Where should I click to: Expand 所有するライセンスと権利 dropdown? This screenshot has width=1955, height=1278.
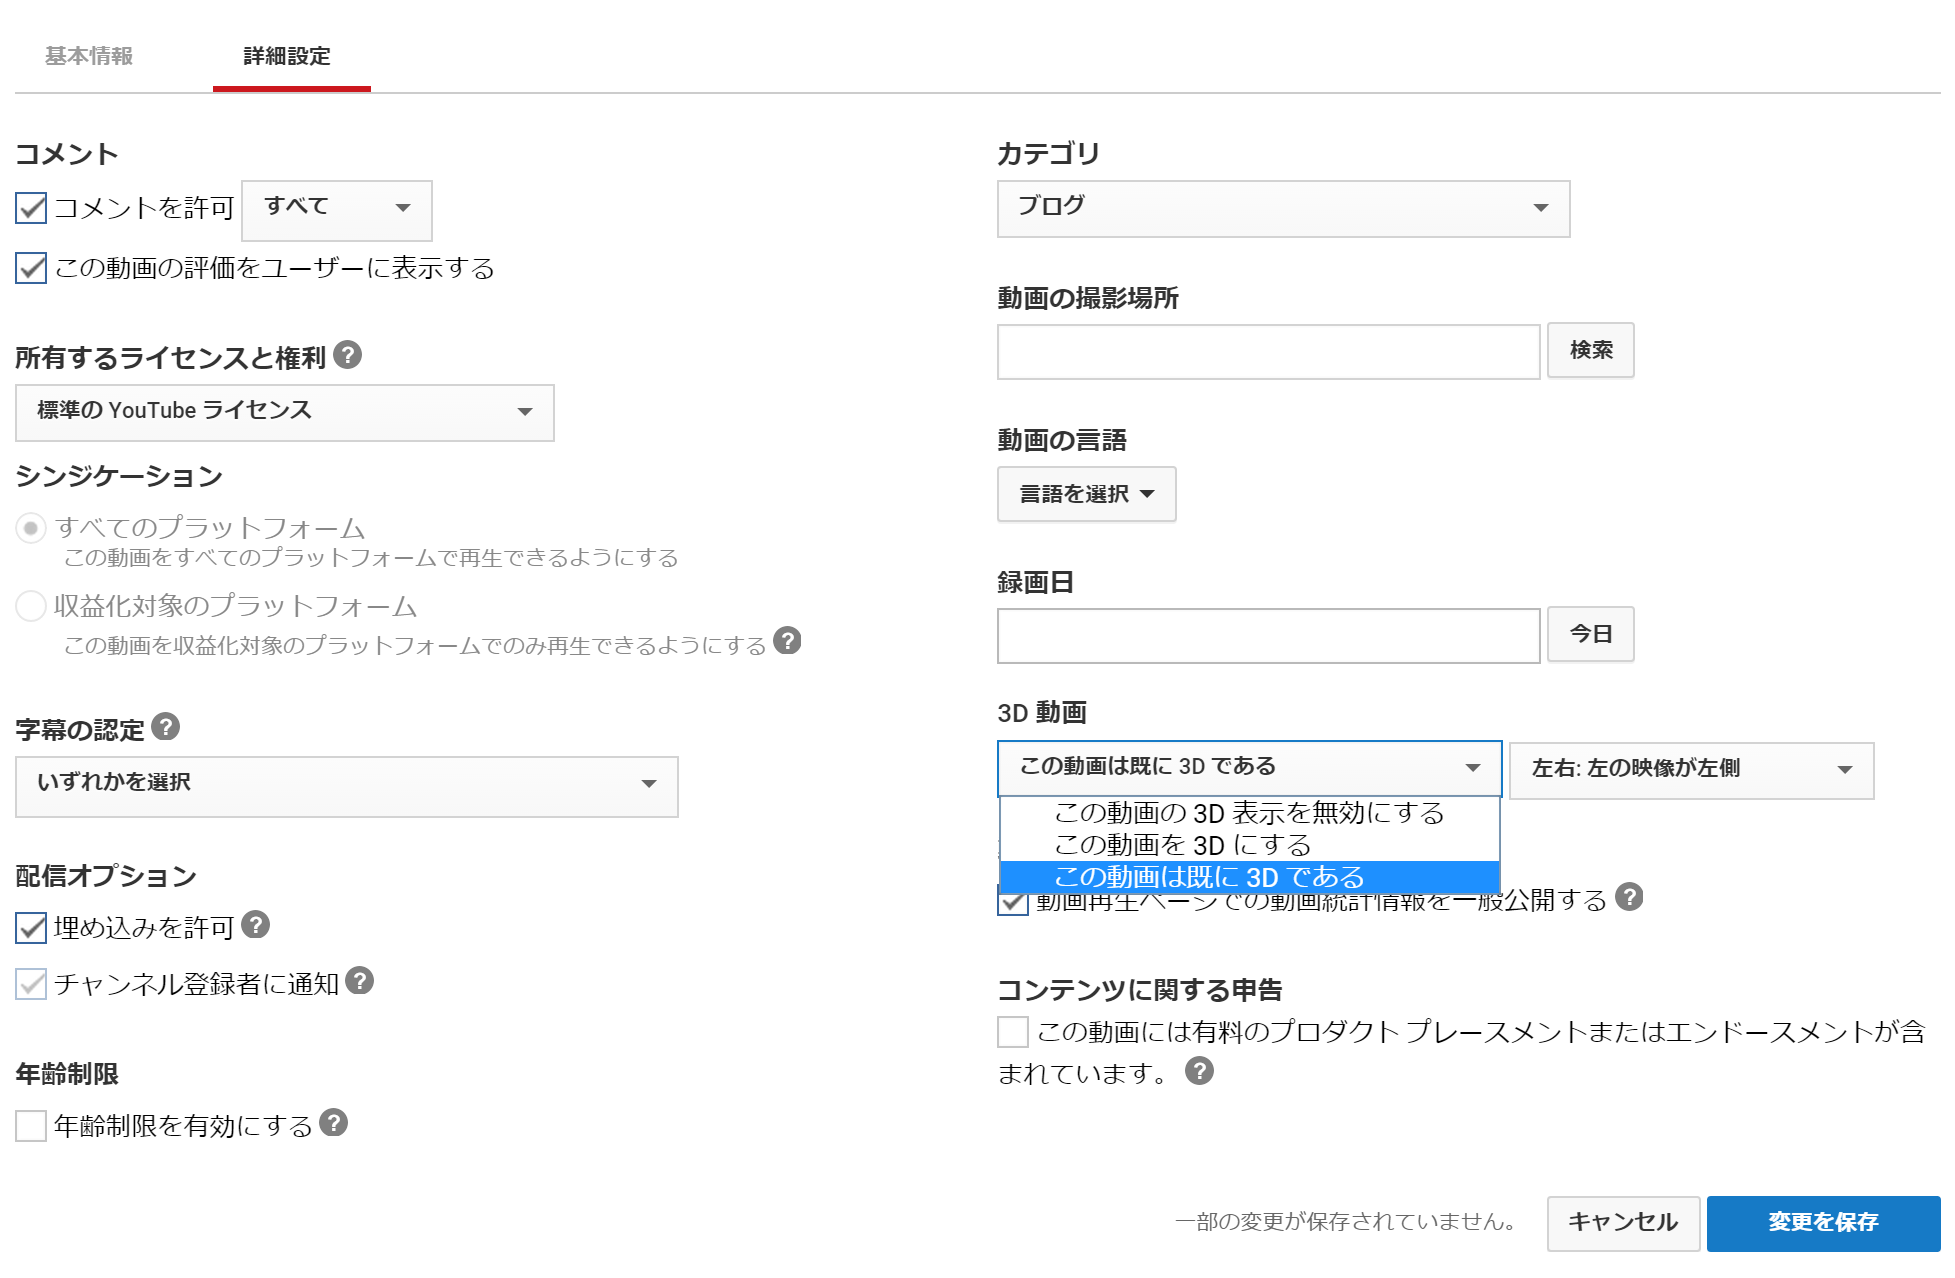tap(282, 412)
